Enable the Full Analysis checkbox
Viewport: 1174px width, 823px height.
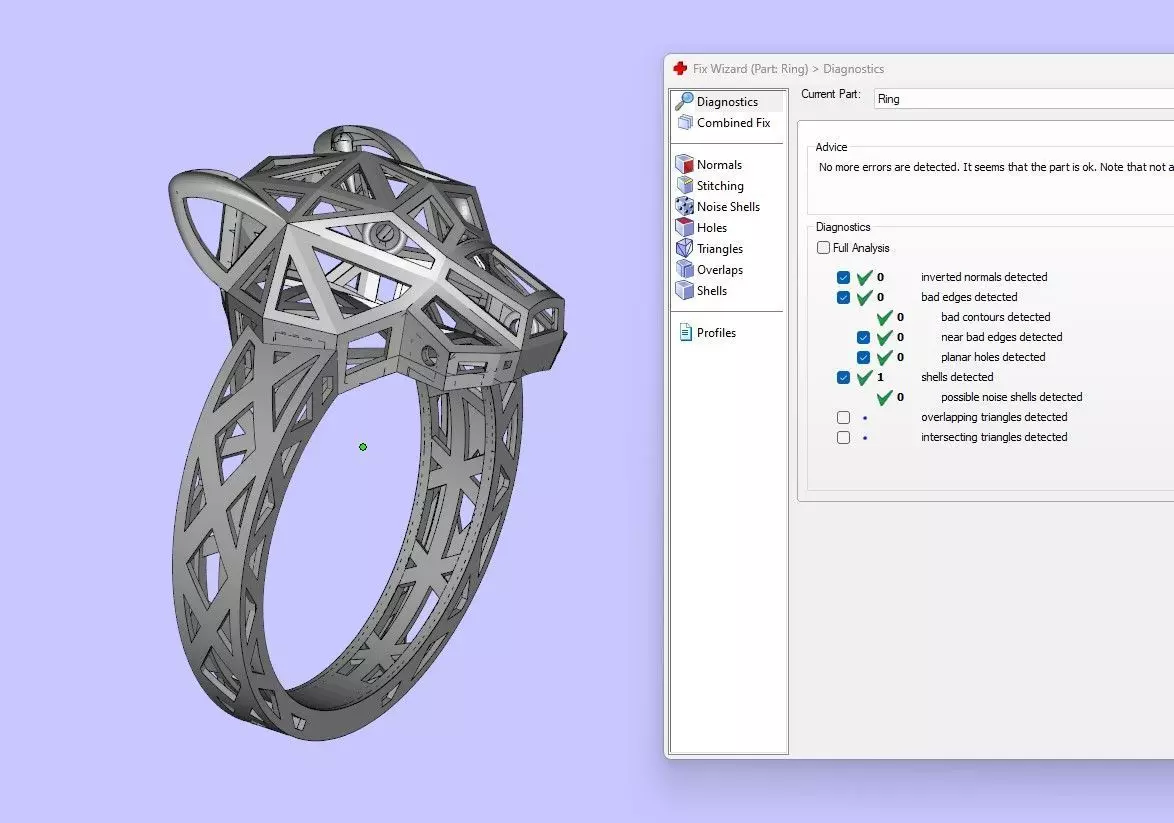824,247
